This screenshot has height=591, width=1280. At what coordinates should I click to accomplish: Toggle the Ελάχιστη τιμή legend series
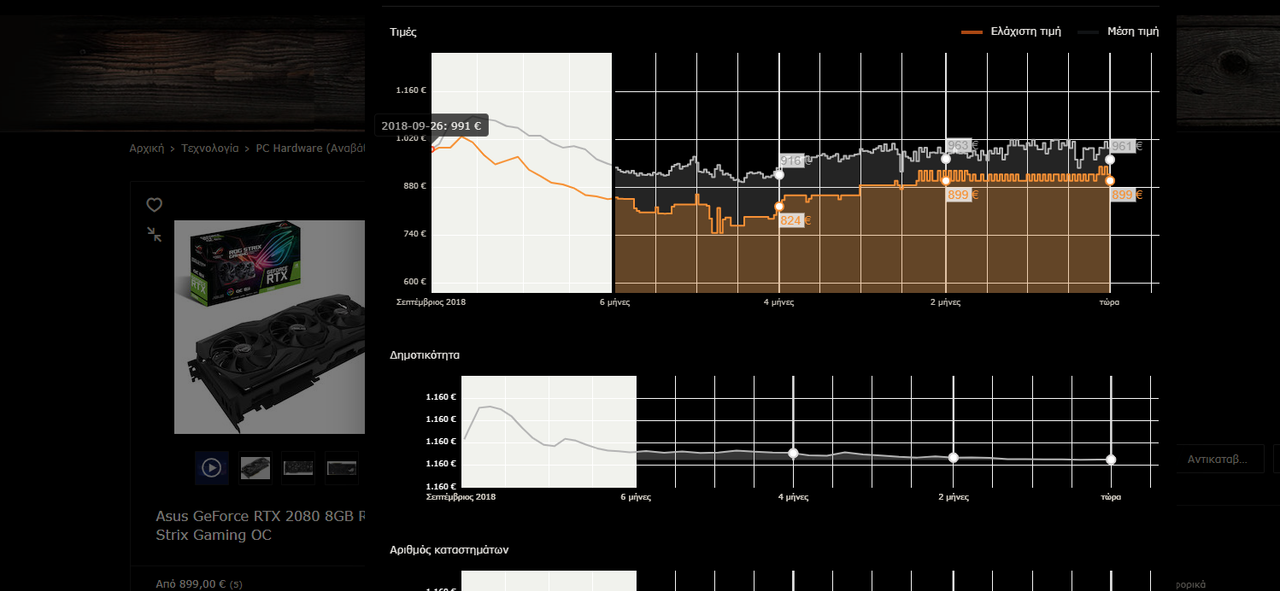(x=1010, y=32)
